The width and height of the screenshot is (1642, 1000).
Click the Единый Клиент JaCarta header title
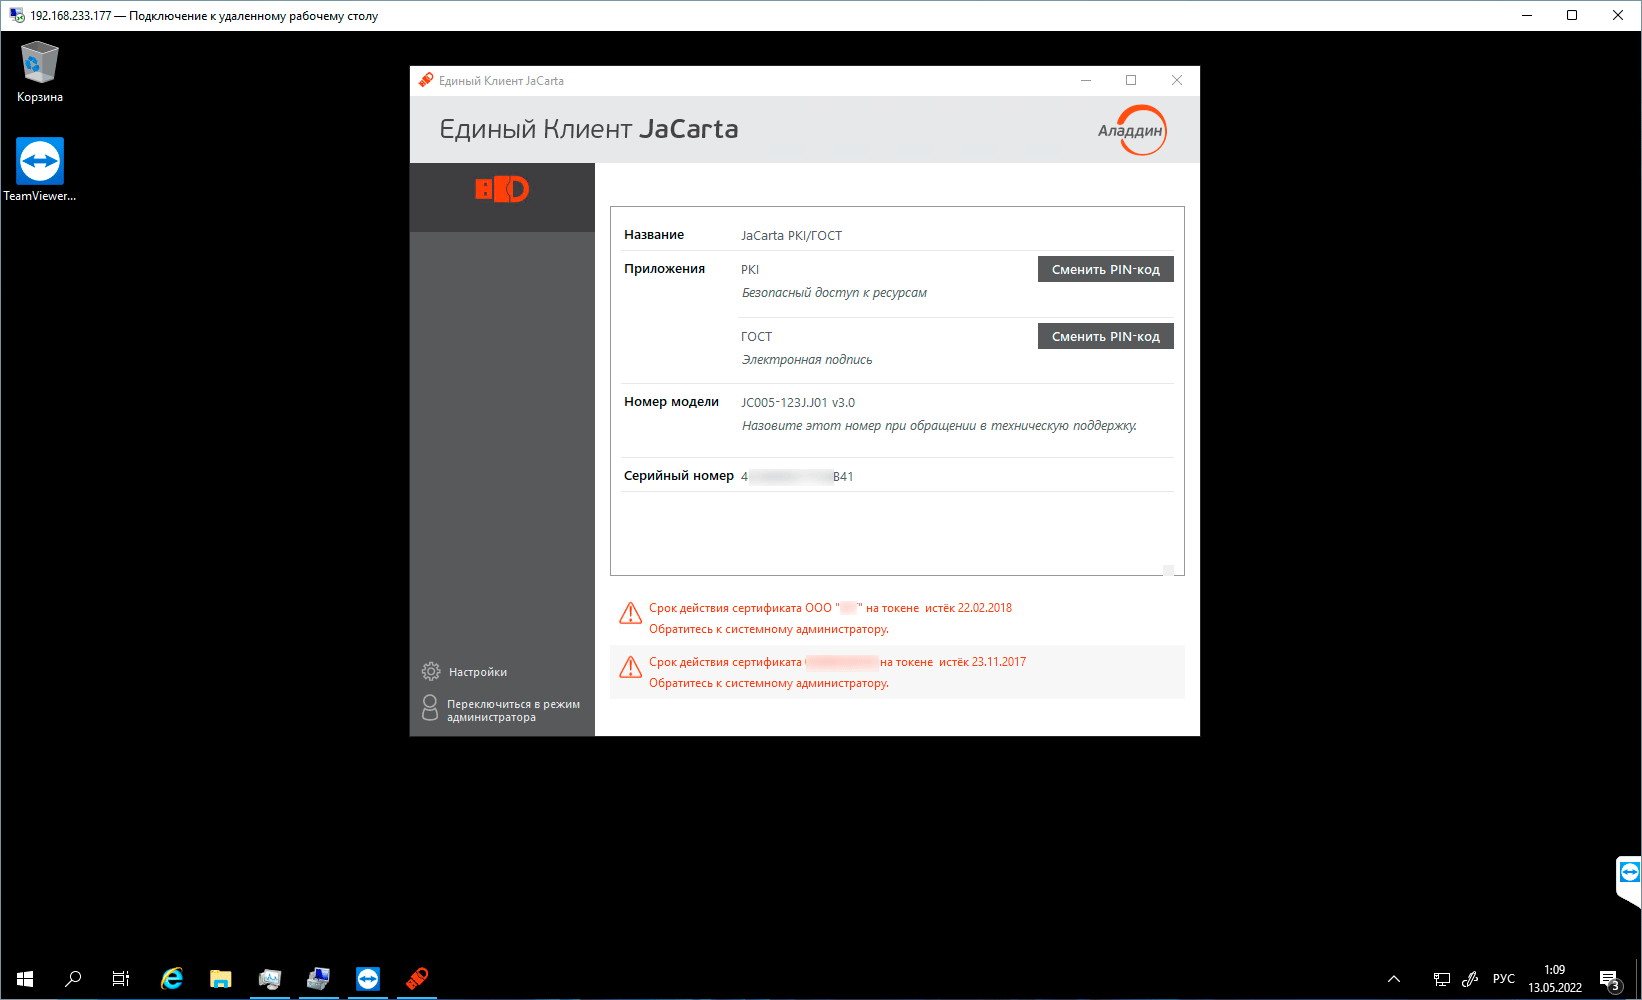tap(589, 129)
